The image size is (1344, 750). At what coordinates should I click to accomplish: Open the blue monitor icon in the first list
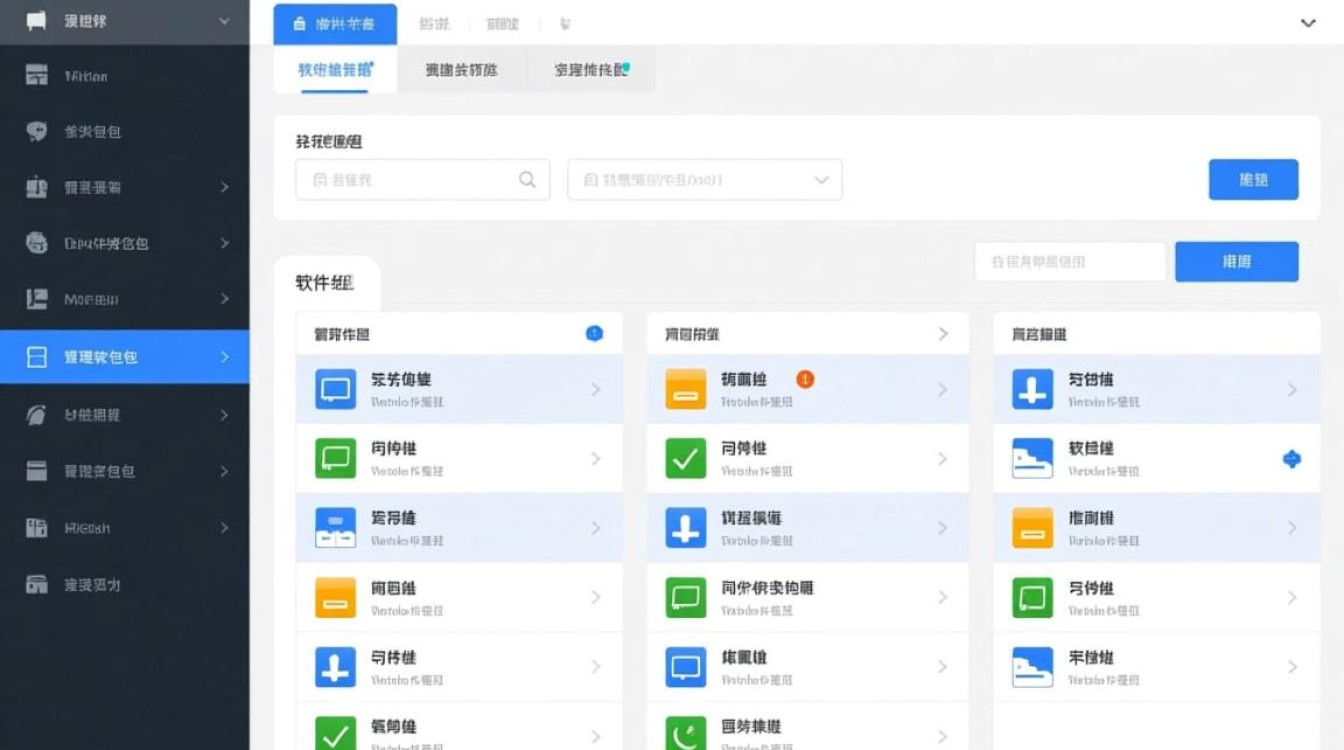coord(336,389)
